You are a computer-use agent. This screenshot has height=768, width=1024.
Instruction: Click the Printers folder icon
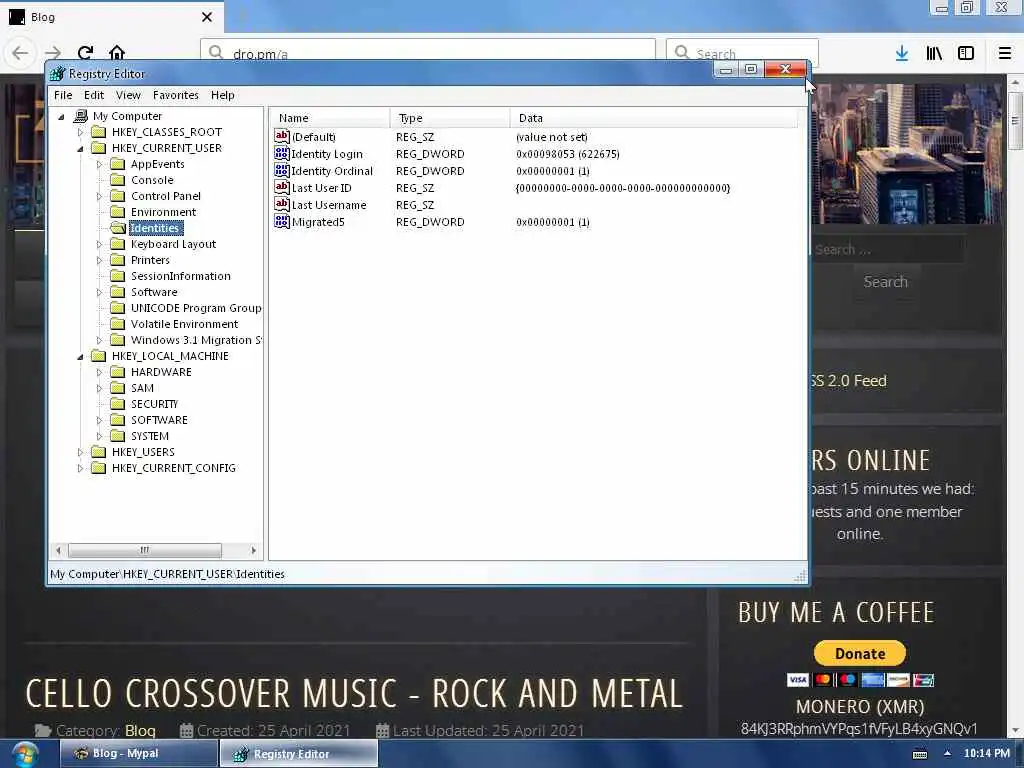coord(118,260)
